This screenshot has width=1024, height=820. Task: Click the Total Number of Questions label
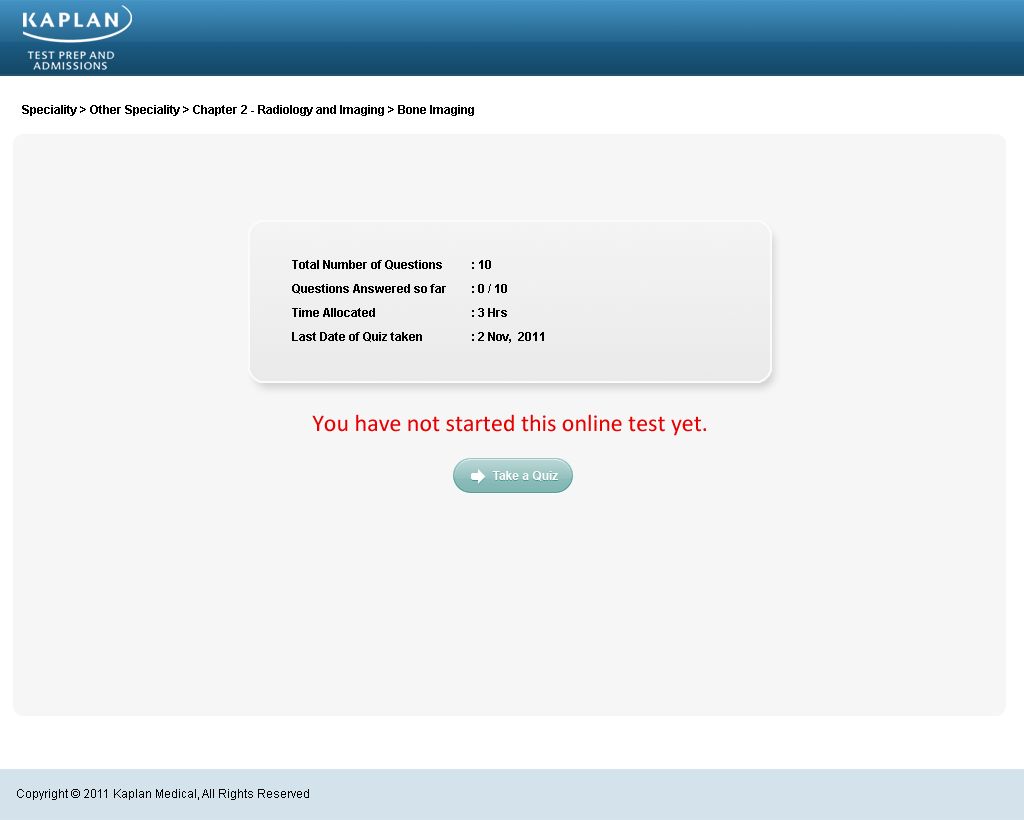coord(366,265)
